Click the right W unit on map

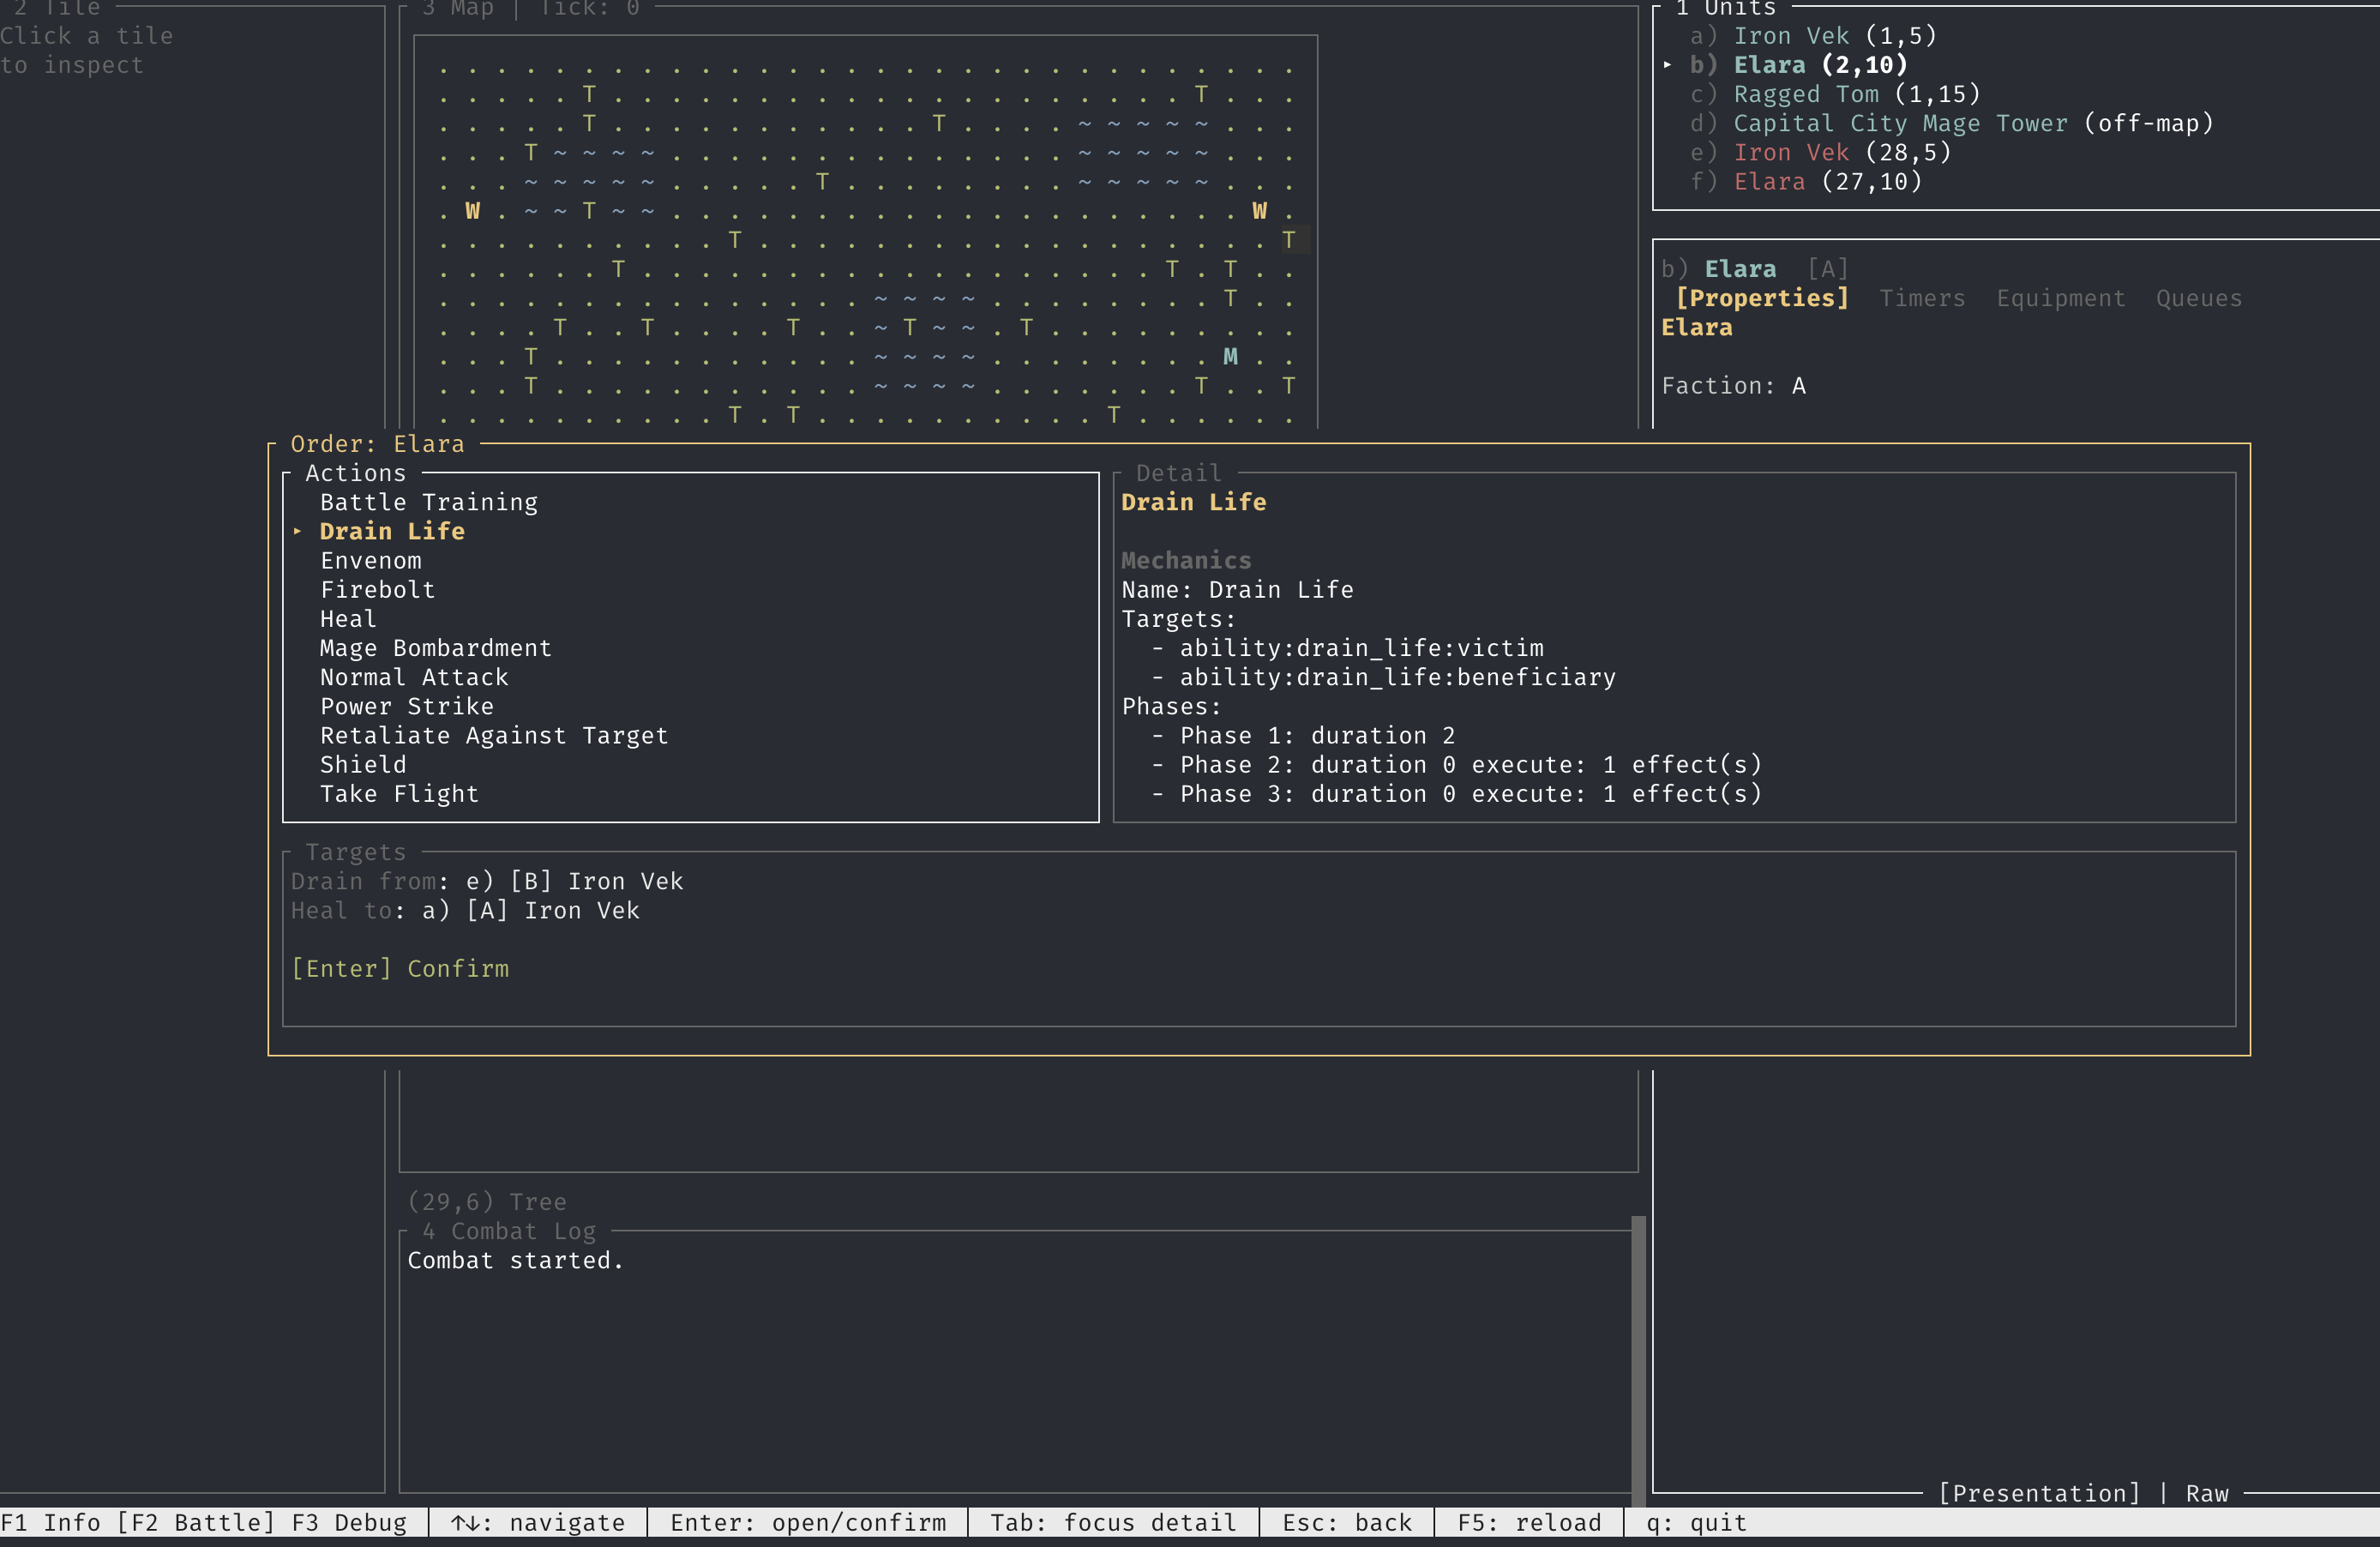tap(1259, 211)
